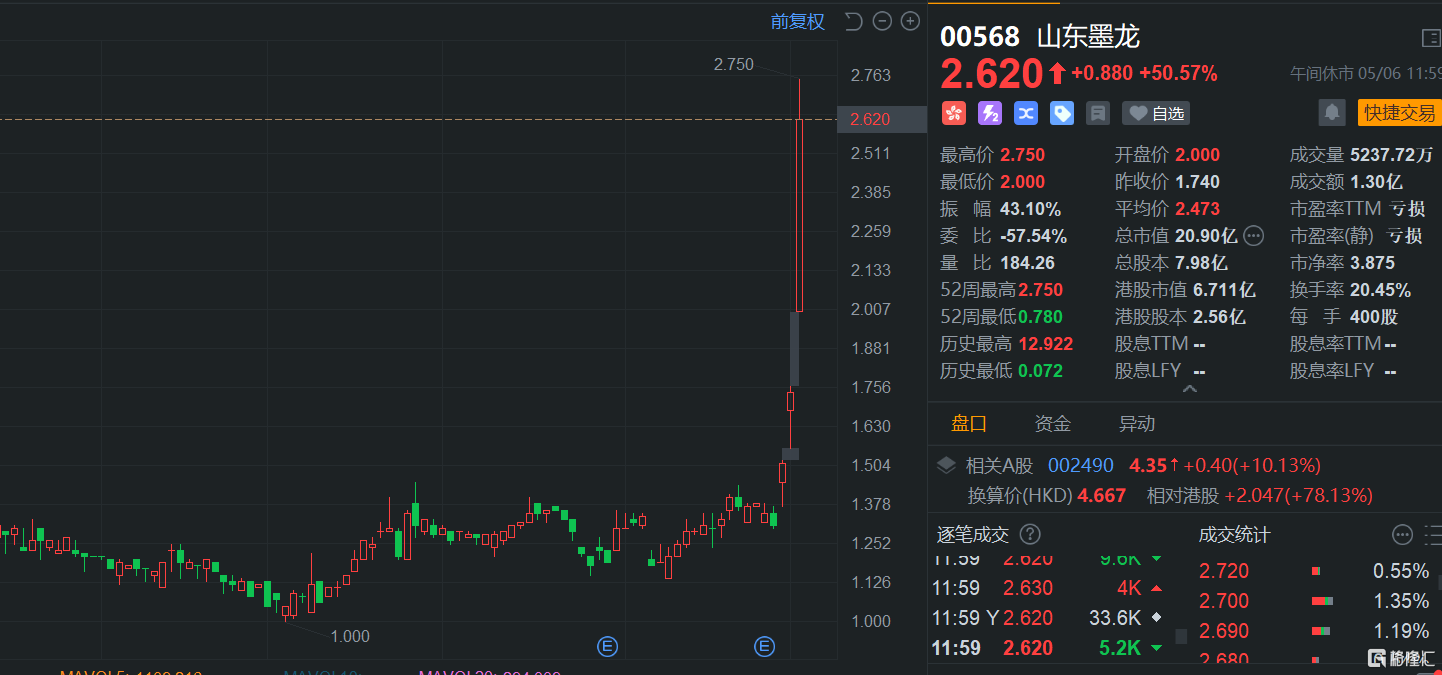The height and width of the screenshot is (675, 1442).
Task: Click the 昨收价 value 1.740
Action: (1197, 182)
